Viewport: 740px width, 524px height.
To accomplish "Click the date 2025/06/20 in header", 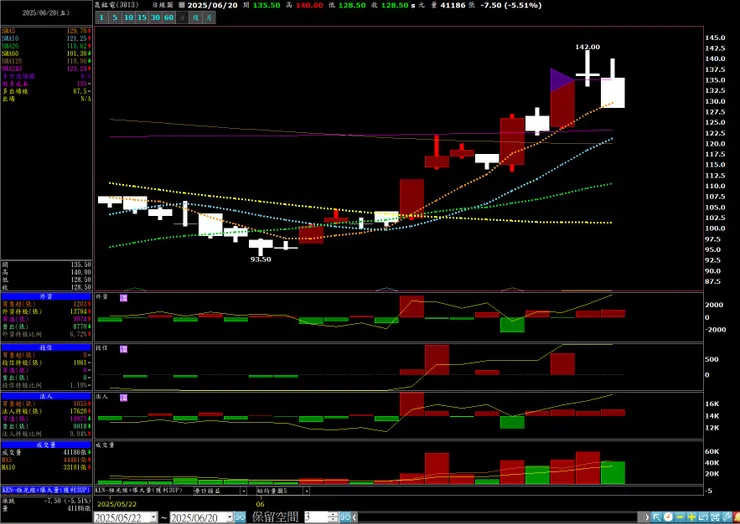I will point(212,5).
